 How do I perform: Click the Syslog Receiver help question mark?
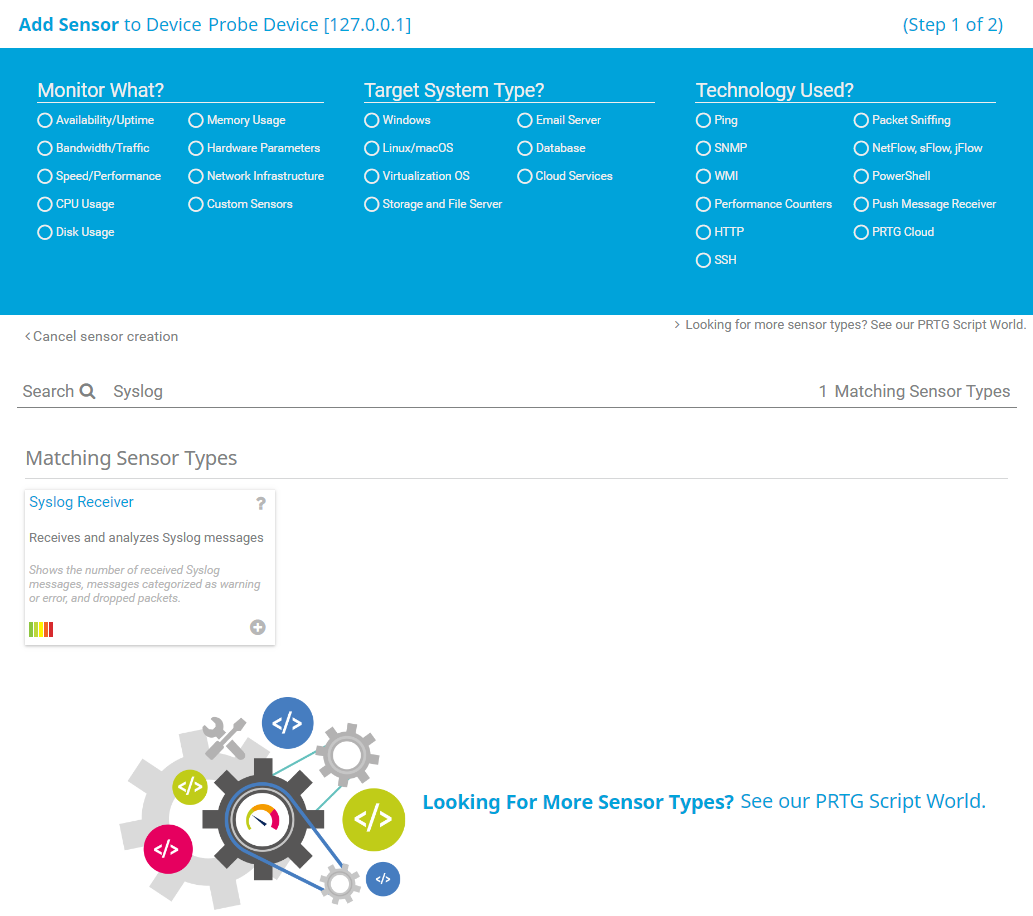click(x=261, y=503)
